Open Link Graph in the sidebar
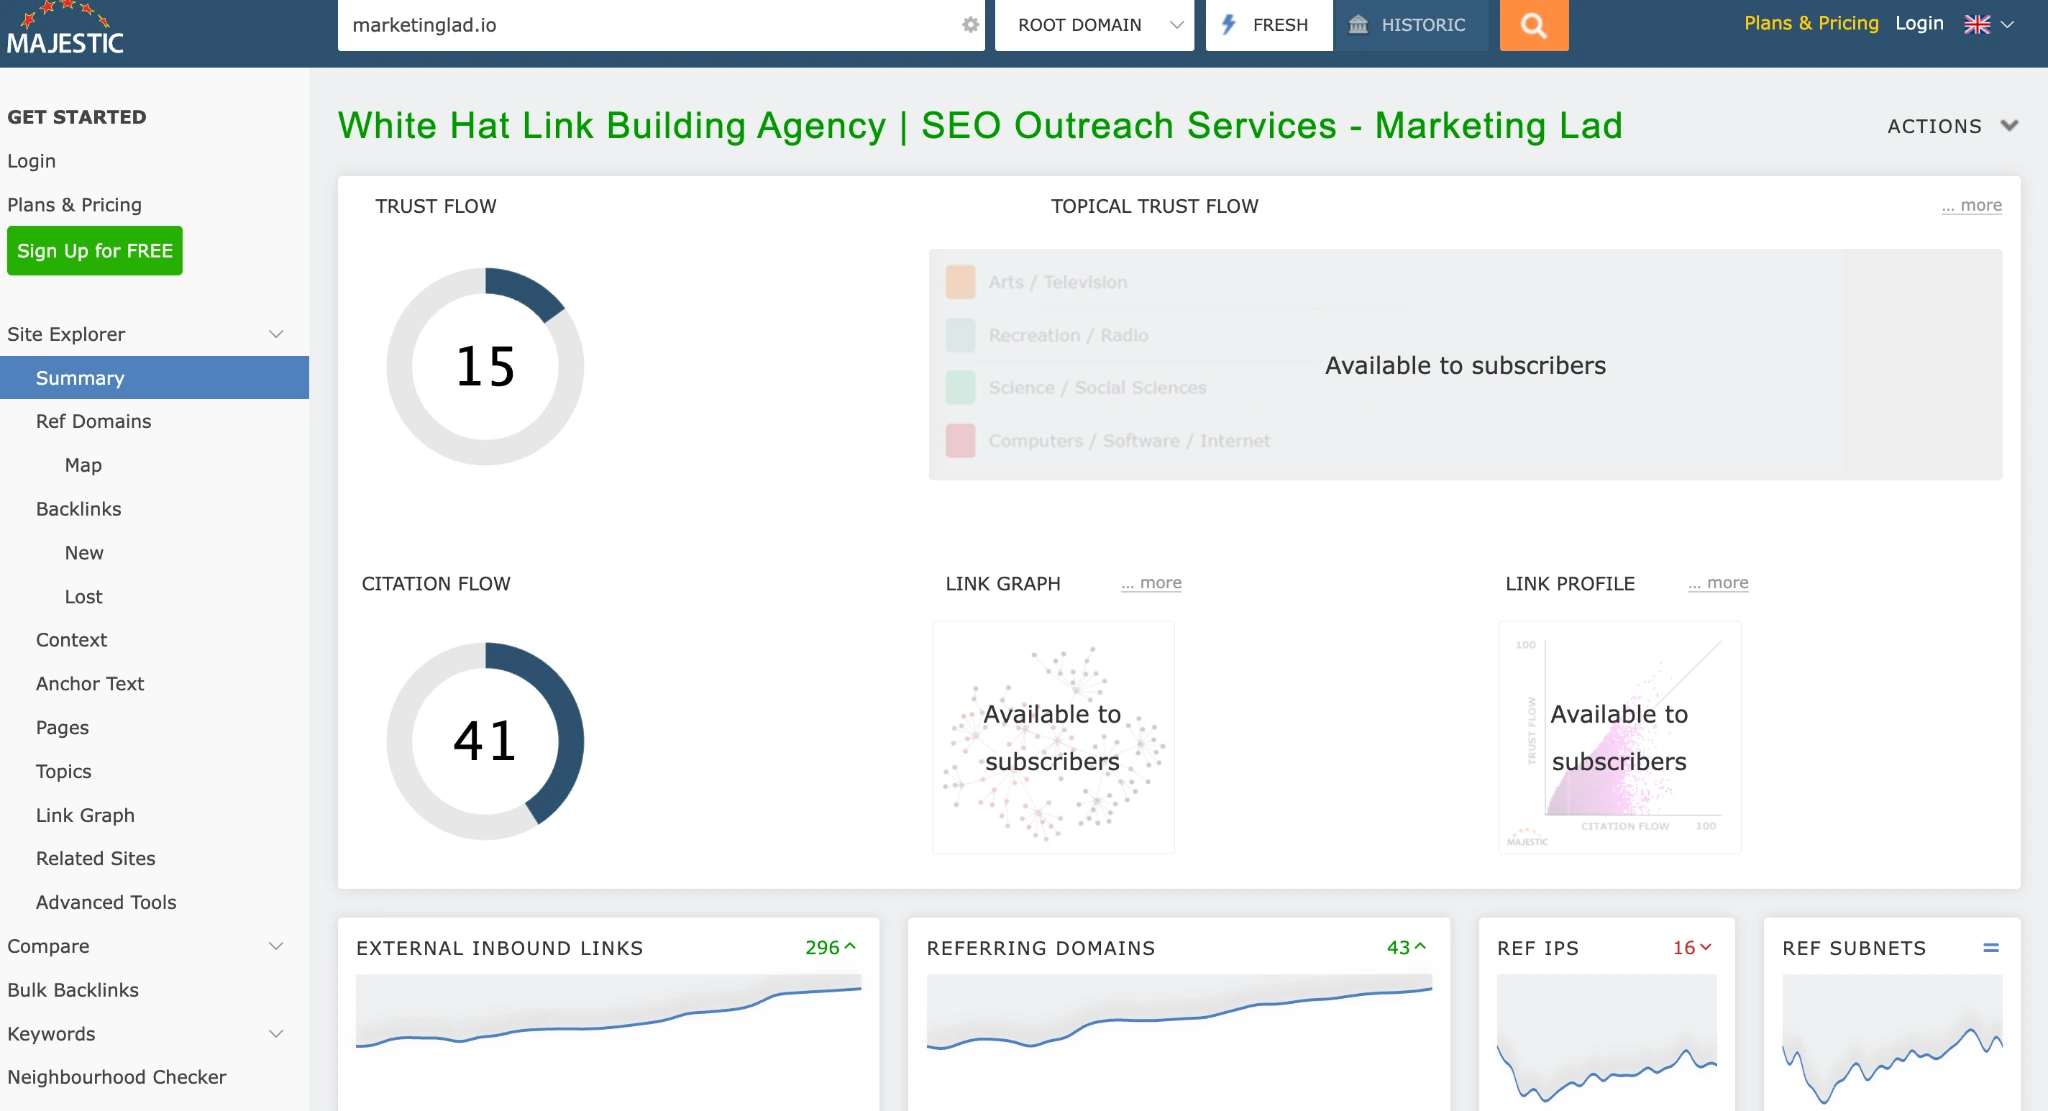Screen dimensions: 2048x1111 coord(85,816)
